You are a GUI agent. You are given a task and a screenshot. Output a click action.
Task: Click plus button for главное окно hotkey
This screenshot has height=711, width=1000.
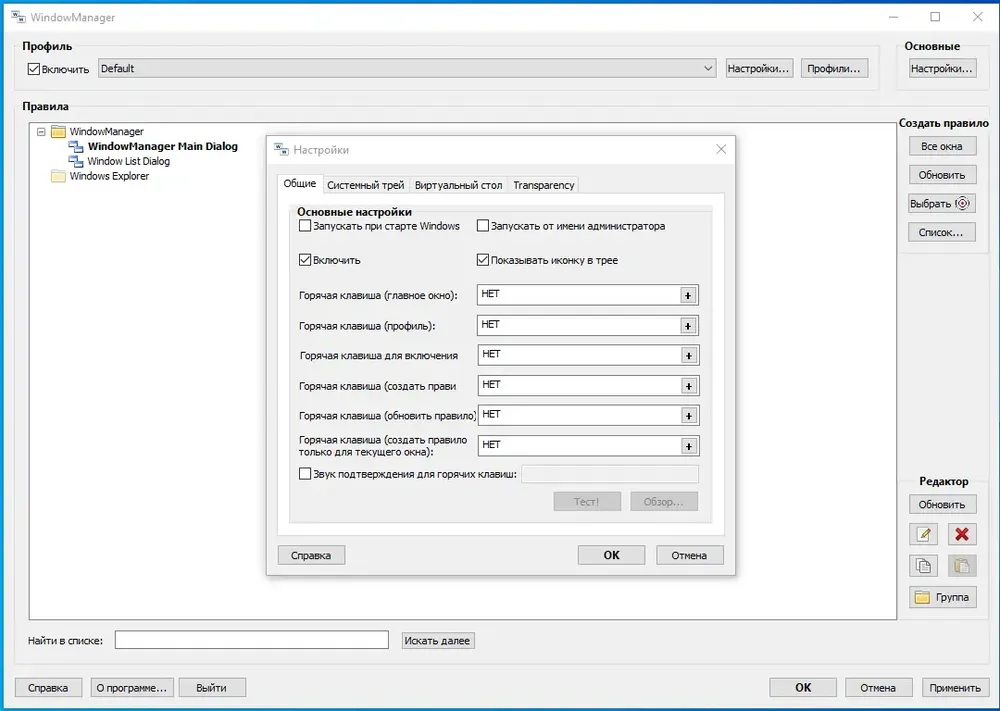click(x=688, y=295)
